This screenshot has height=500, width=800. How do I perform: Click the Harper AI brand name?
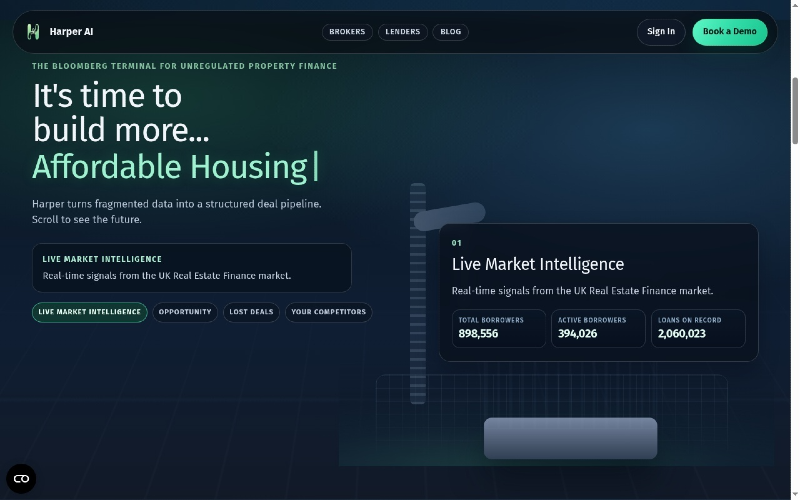click(x=71, y=32)
